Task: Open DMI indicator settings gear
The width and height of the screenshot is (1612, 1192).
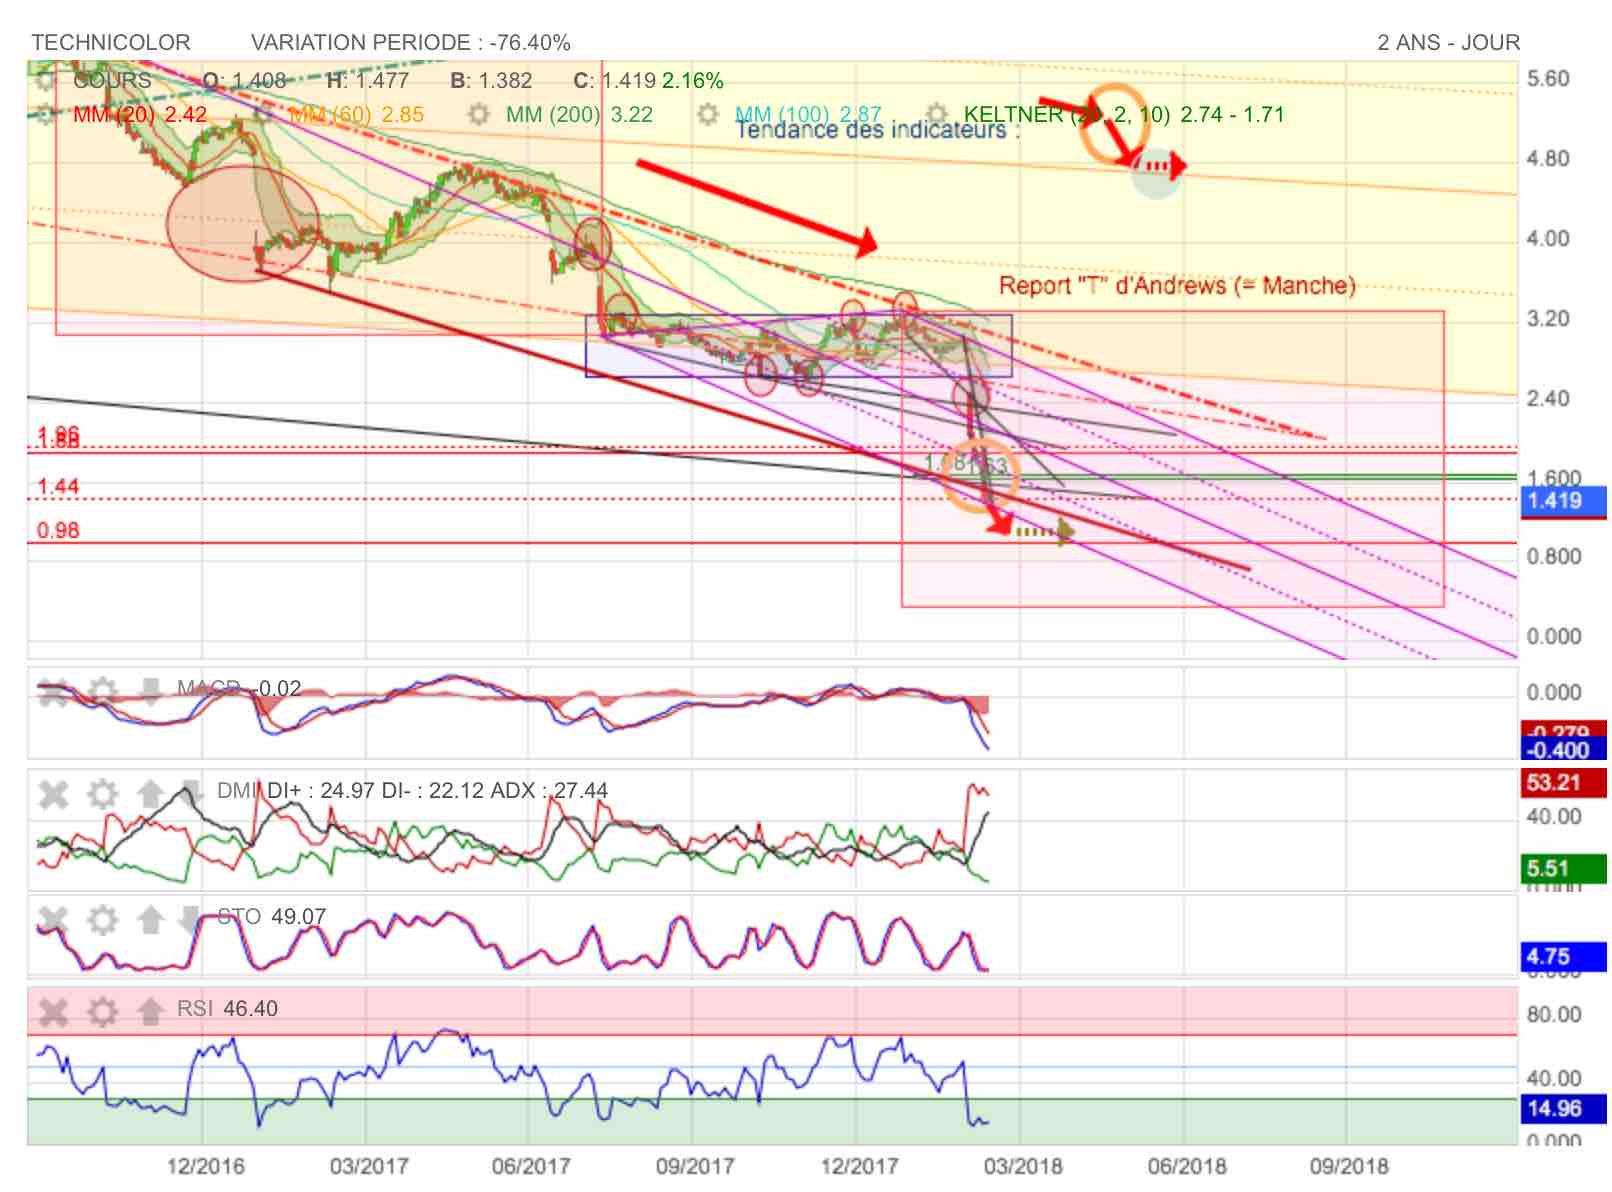Action: (102, 795)
